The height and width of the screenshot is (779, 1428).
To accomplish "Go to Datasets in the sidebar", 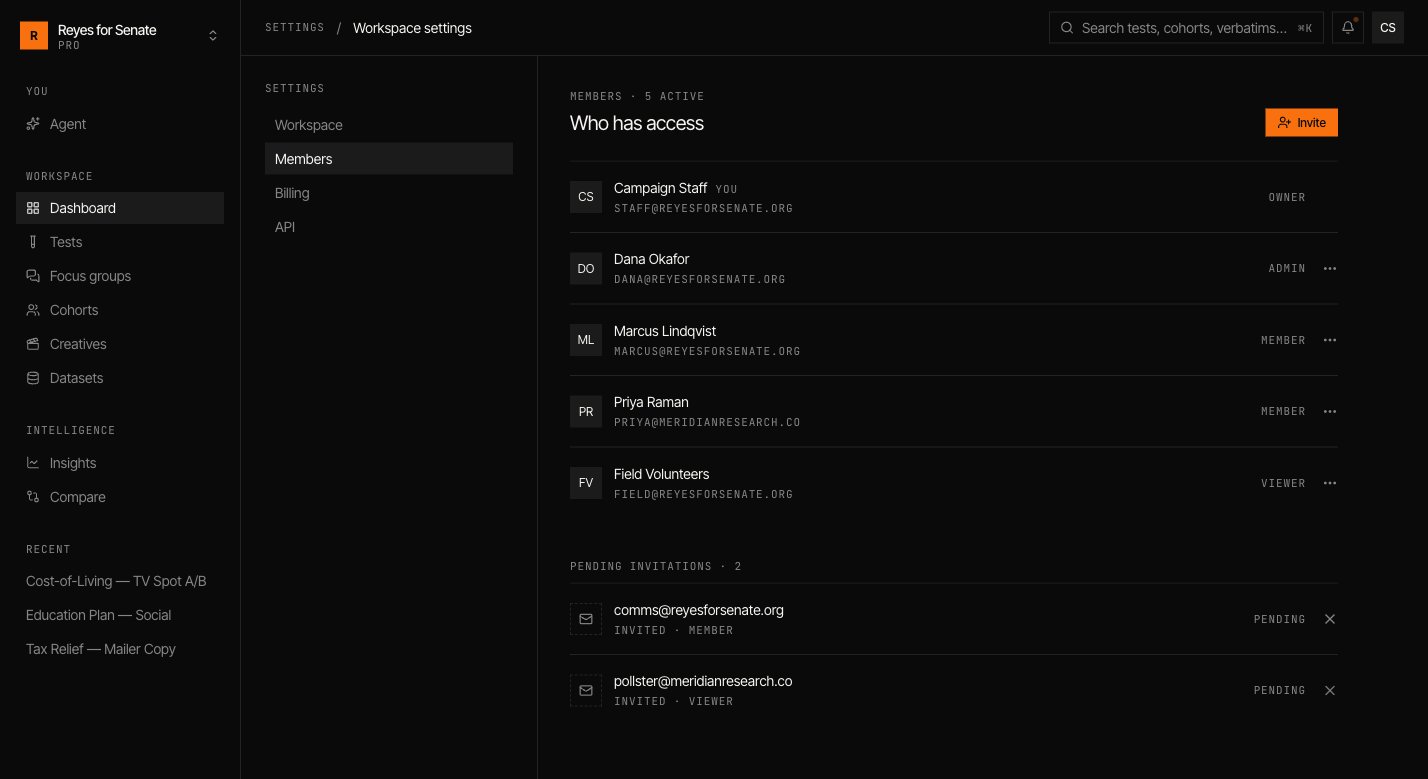I will pyautogui.click(x=120, y=378).
